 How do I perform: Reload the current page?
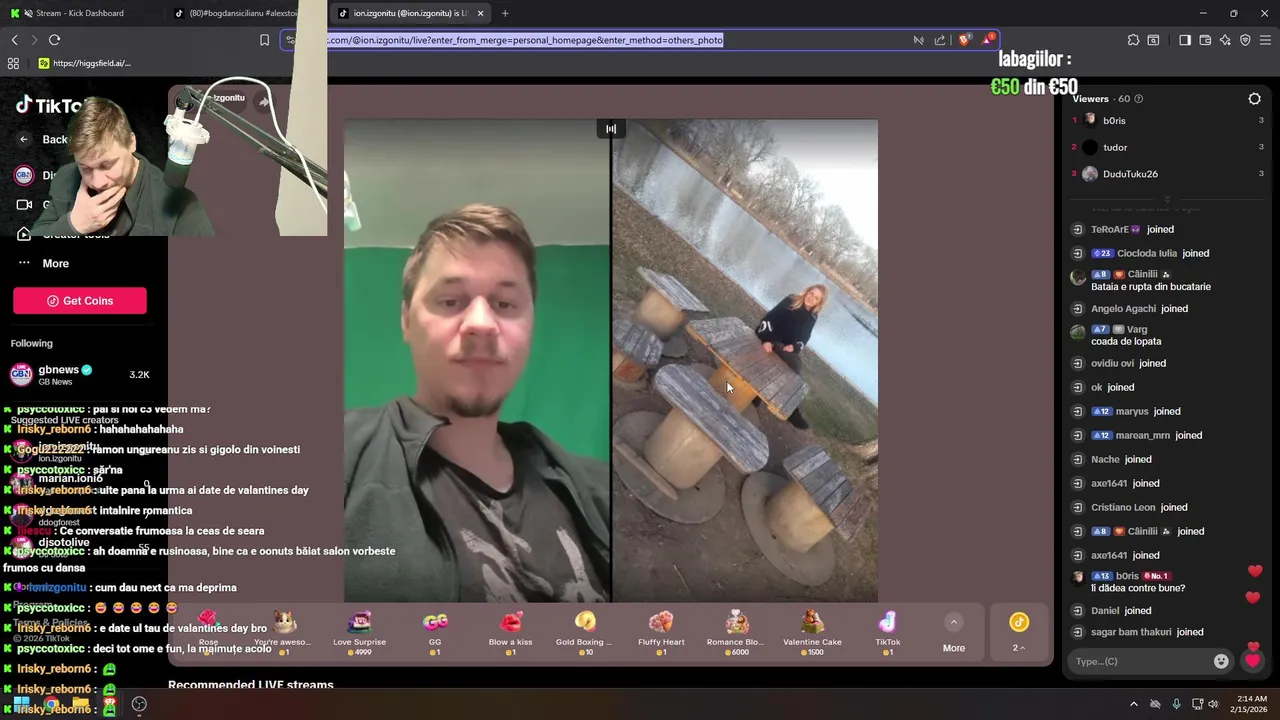click(x=54, y=40)
